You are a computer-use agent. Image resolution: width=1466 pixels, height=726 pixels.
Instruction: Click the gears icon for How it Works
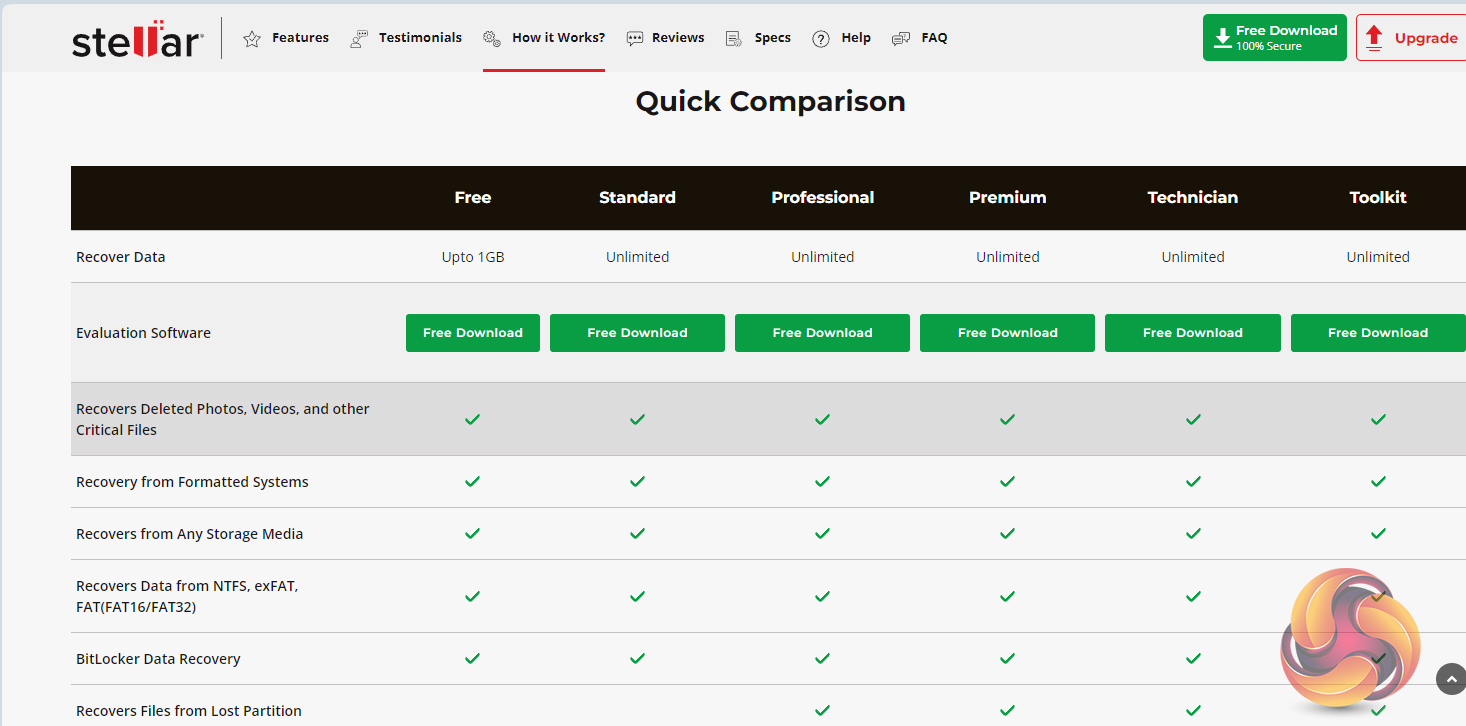[492, 39]
